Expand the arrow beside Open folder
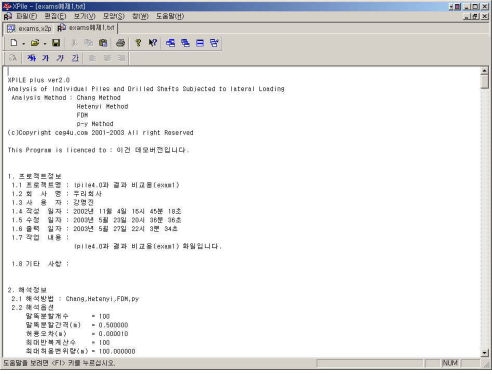492x374 pixels. (x=45, y=43)
